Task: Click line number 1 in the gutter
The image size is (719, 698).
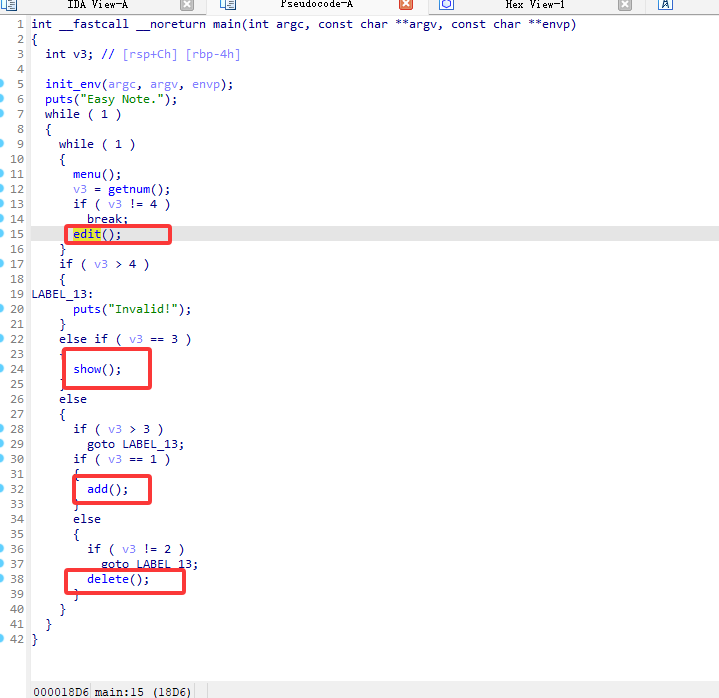Action: tap(20, 24)
